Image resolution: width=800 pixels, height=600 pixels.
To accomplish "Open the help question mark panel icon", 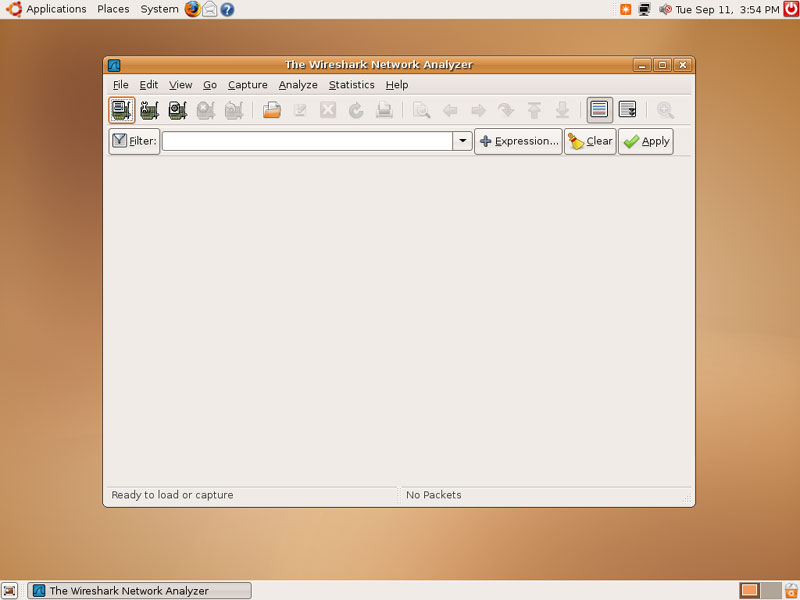I will coord(227,9).
